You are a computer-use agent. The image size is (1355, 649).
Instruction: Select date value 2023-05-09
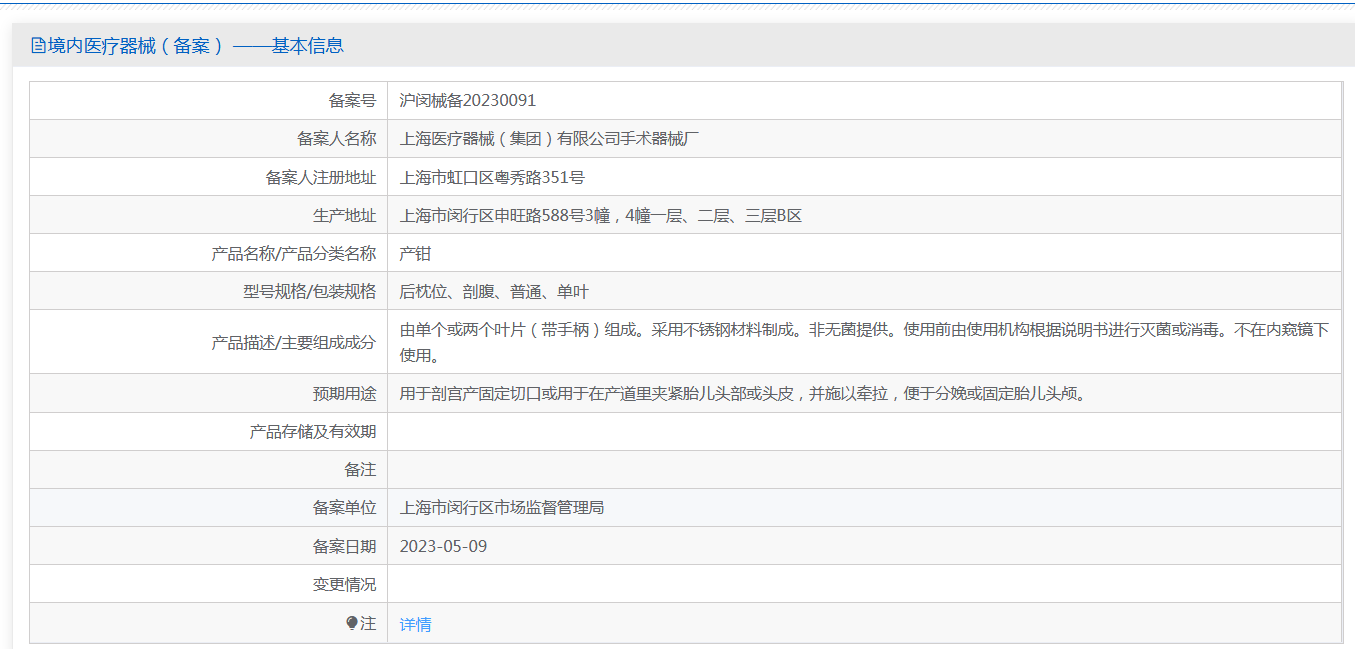coord(443,546)
